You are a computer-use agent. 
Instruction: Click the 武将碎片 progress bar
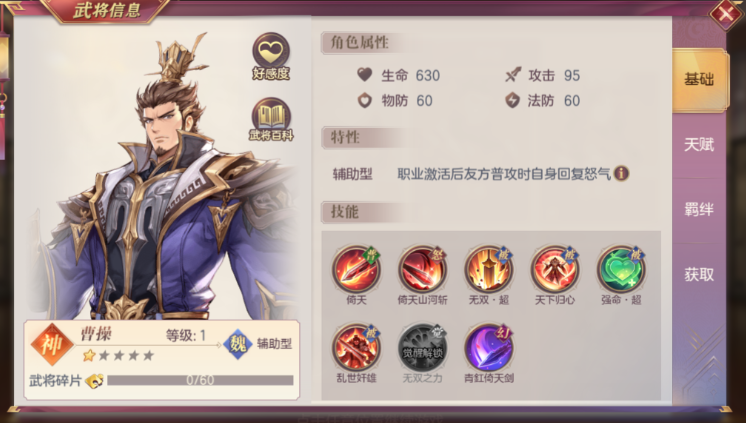200,380
